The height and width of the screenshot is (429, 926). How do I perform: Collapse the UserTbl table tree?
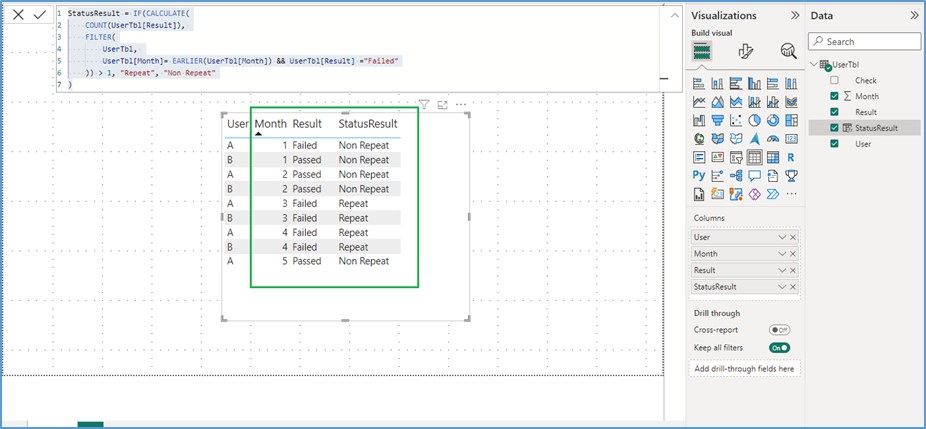(814, 64)
